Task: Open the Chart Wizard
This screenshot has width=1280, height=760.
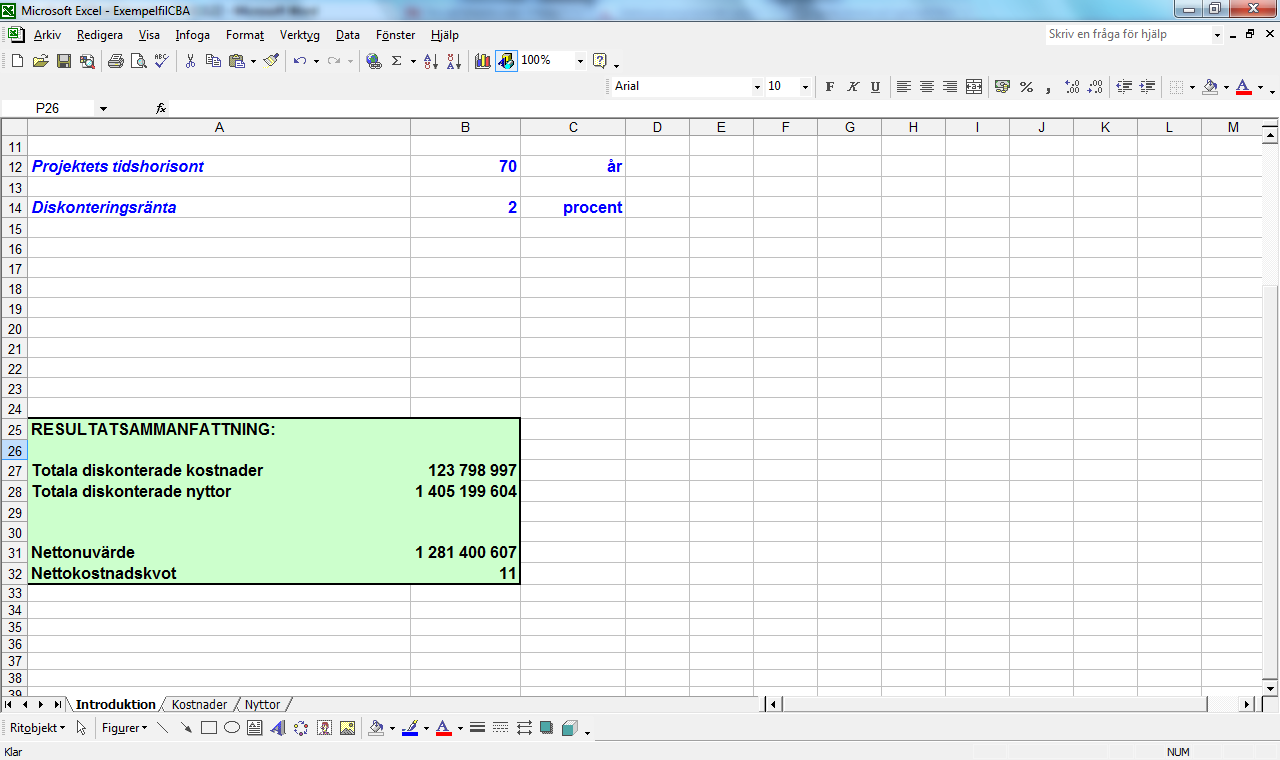Action: (x=483, y=61)
